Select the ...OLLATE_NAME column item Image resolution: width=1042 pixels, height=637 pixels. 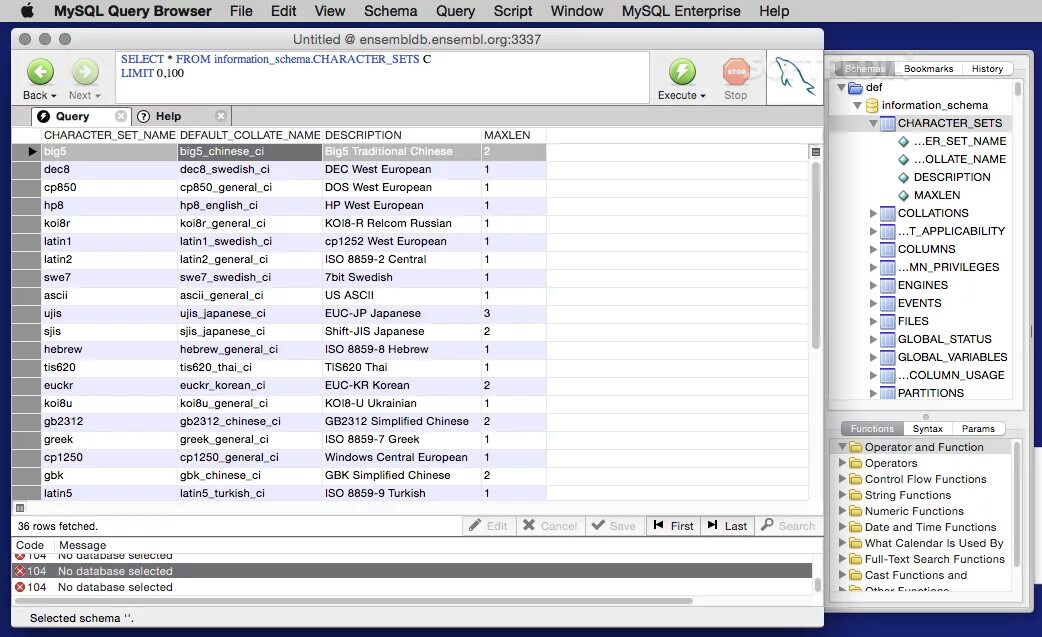coord(960,159)
